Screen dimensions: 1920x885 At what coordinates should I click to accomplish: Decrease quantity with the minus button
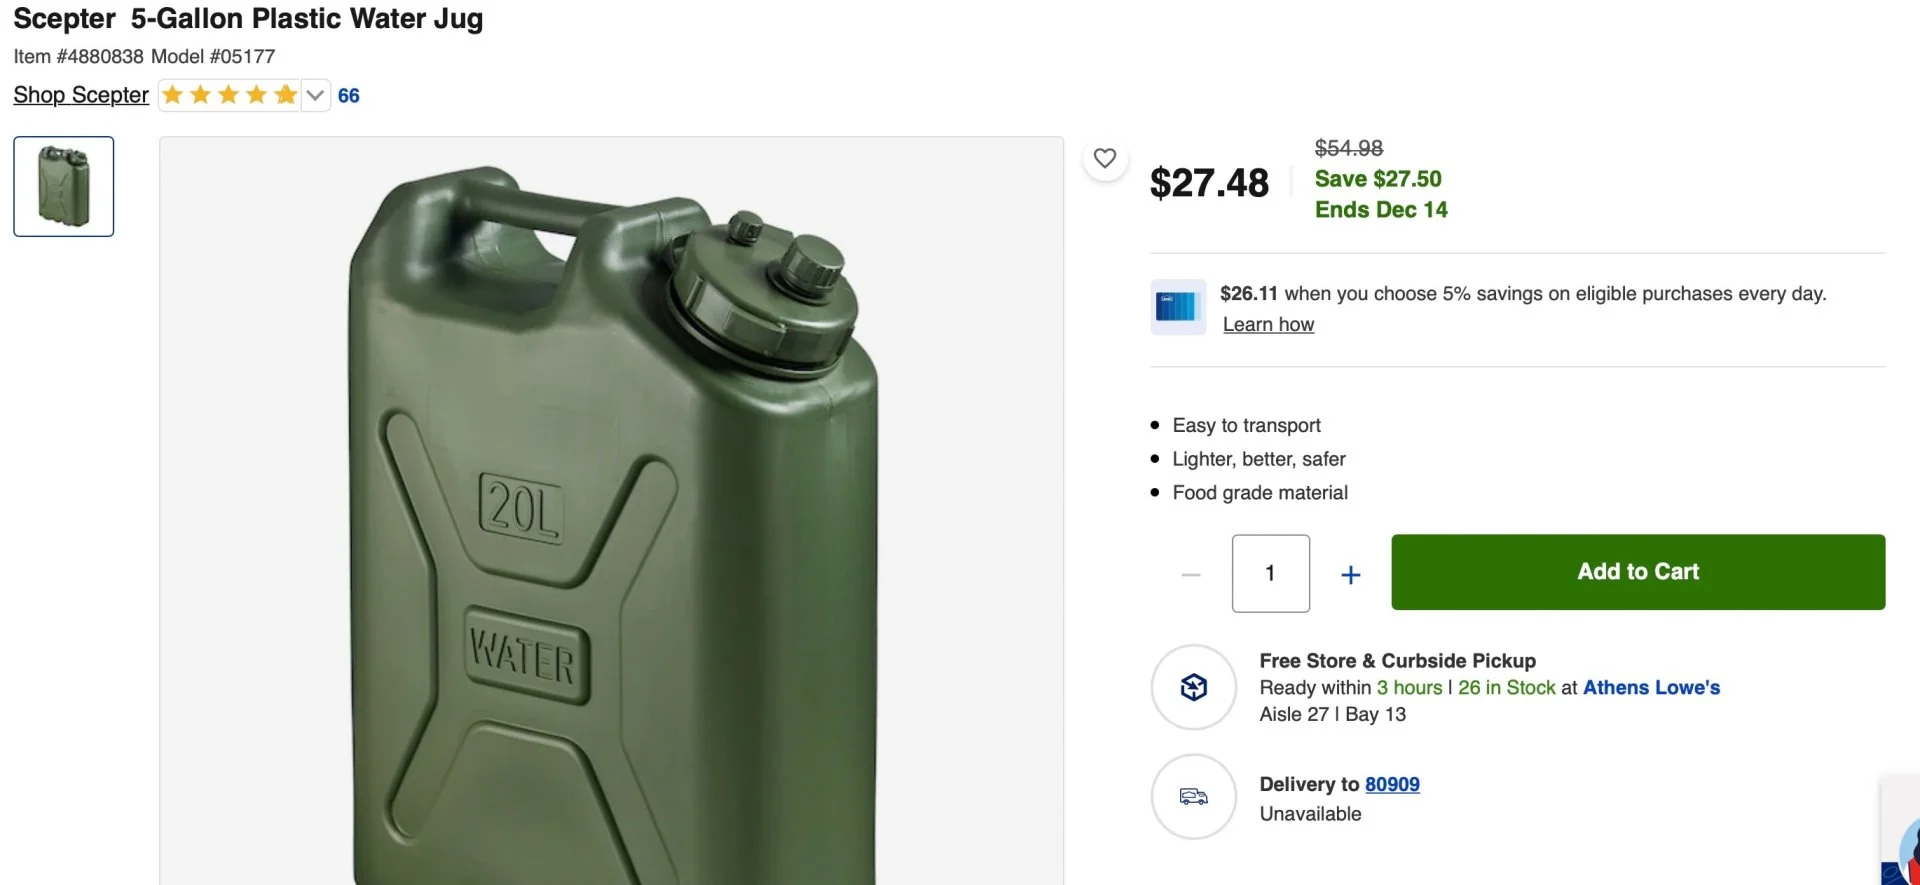click(x=1190, y=574)
